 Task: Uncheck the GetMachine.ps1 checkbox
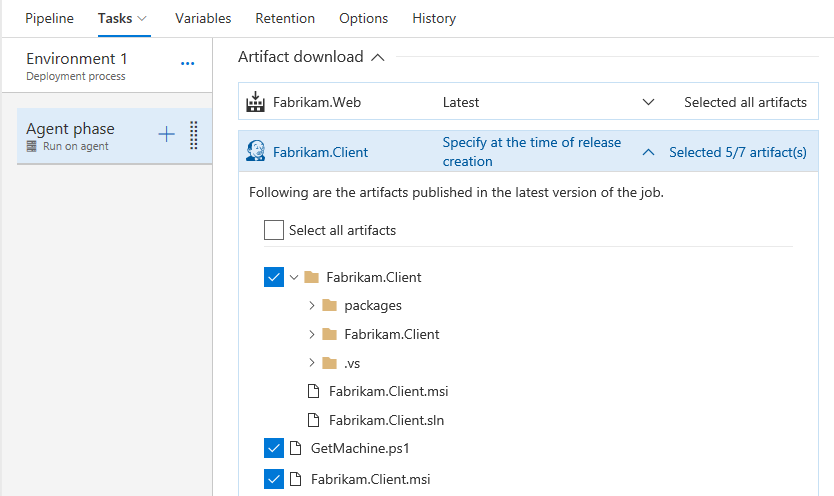274,449
